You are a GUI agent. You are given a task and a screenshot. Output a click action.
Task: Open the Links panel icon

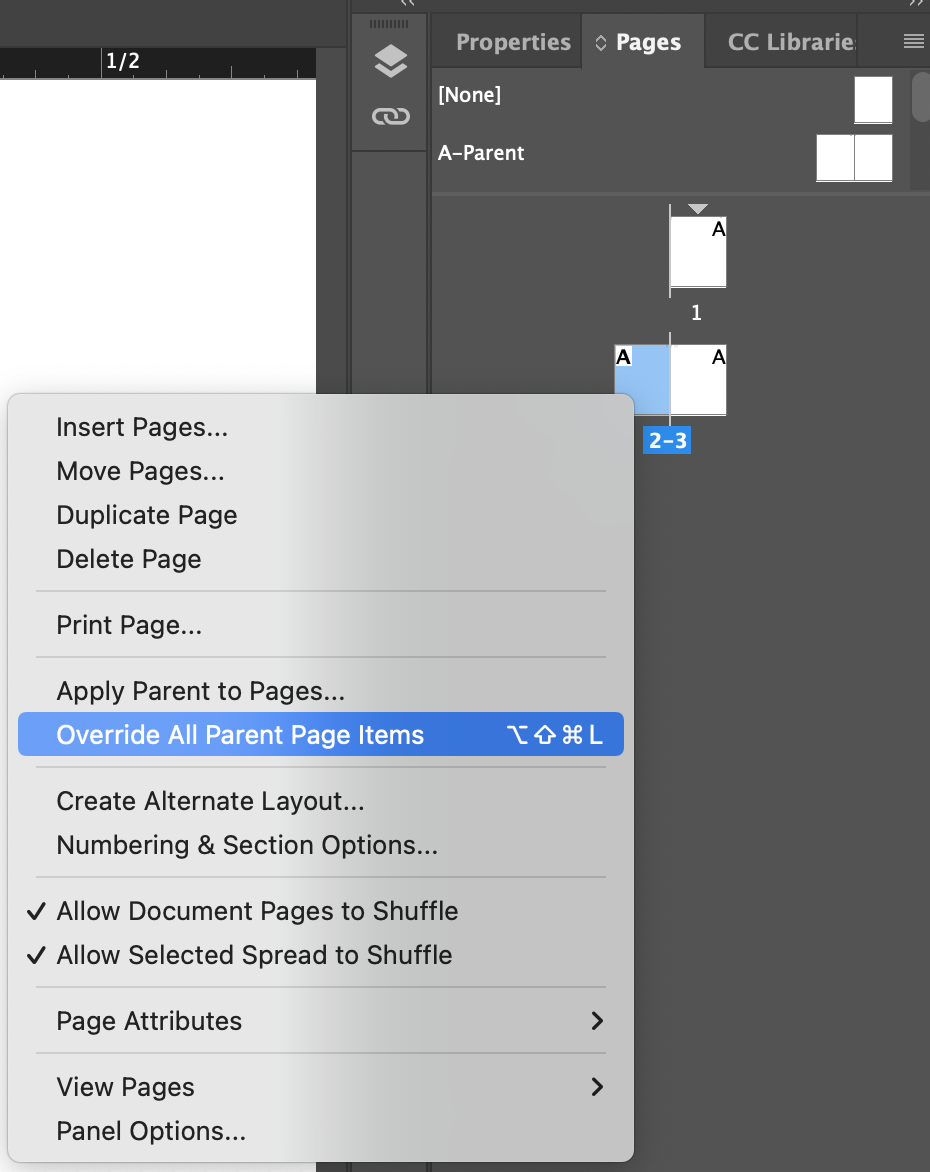click(390, 117)
